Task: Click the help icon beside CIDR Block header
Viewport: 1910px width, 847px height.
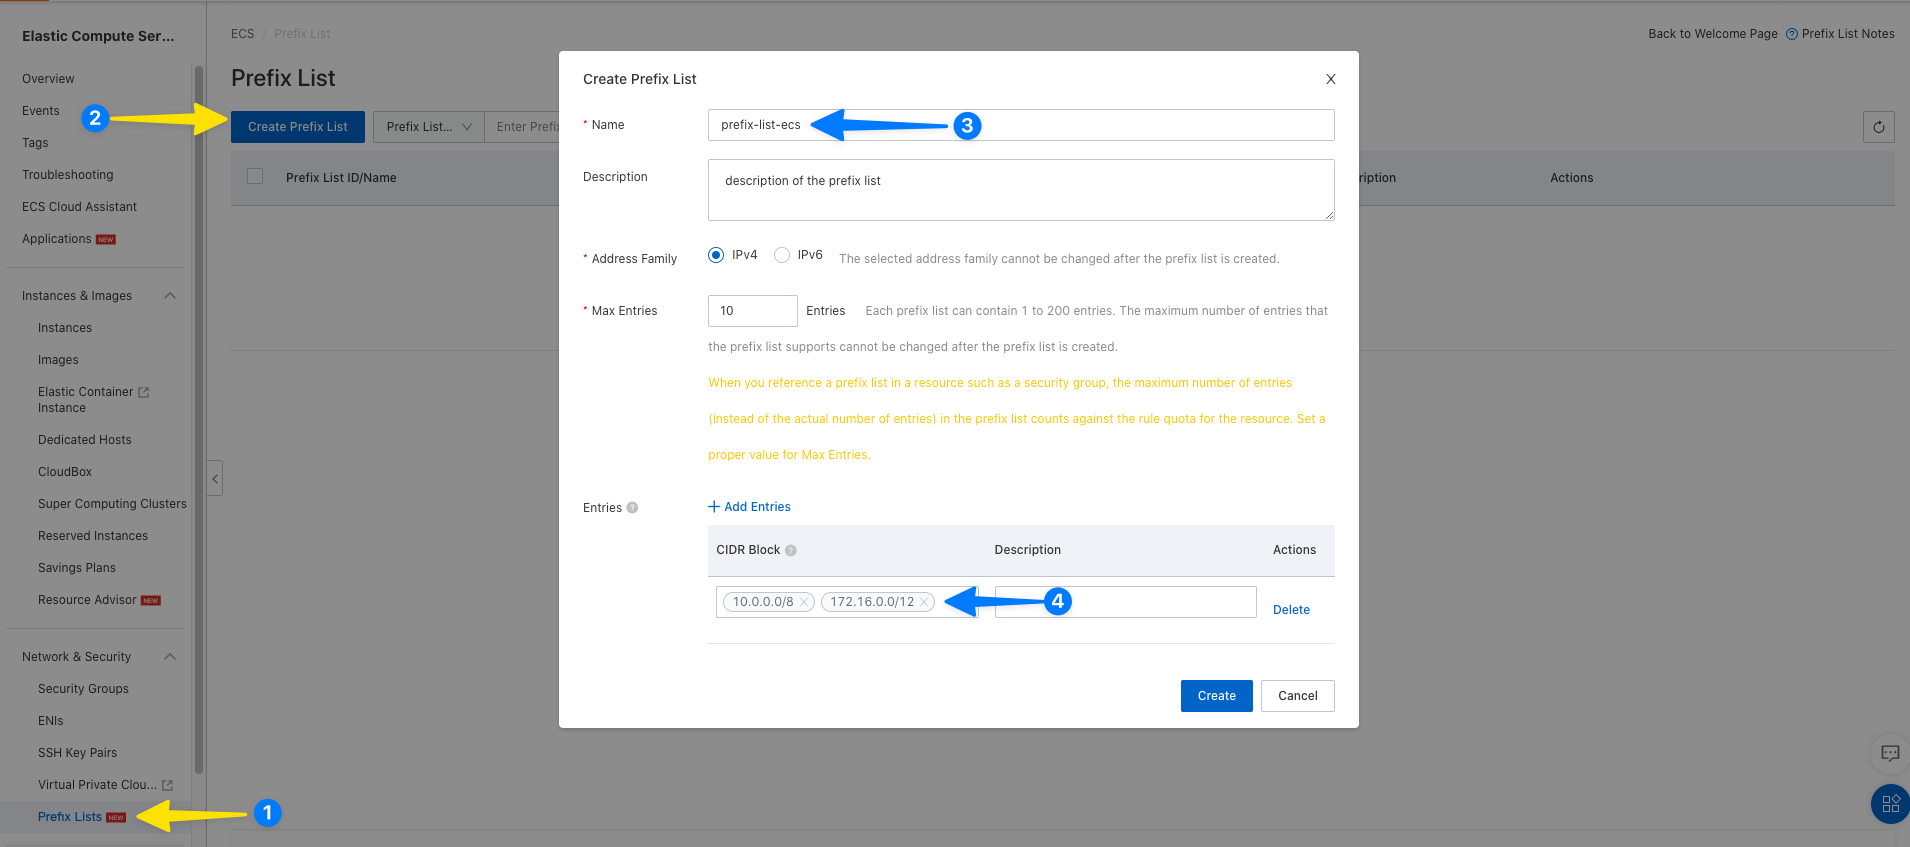Action: (791, 550)
